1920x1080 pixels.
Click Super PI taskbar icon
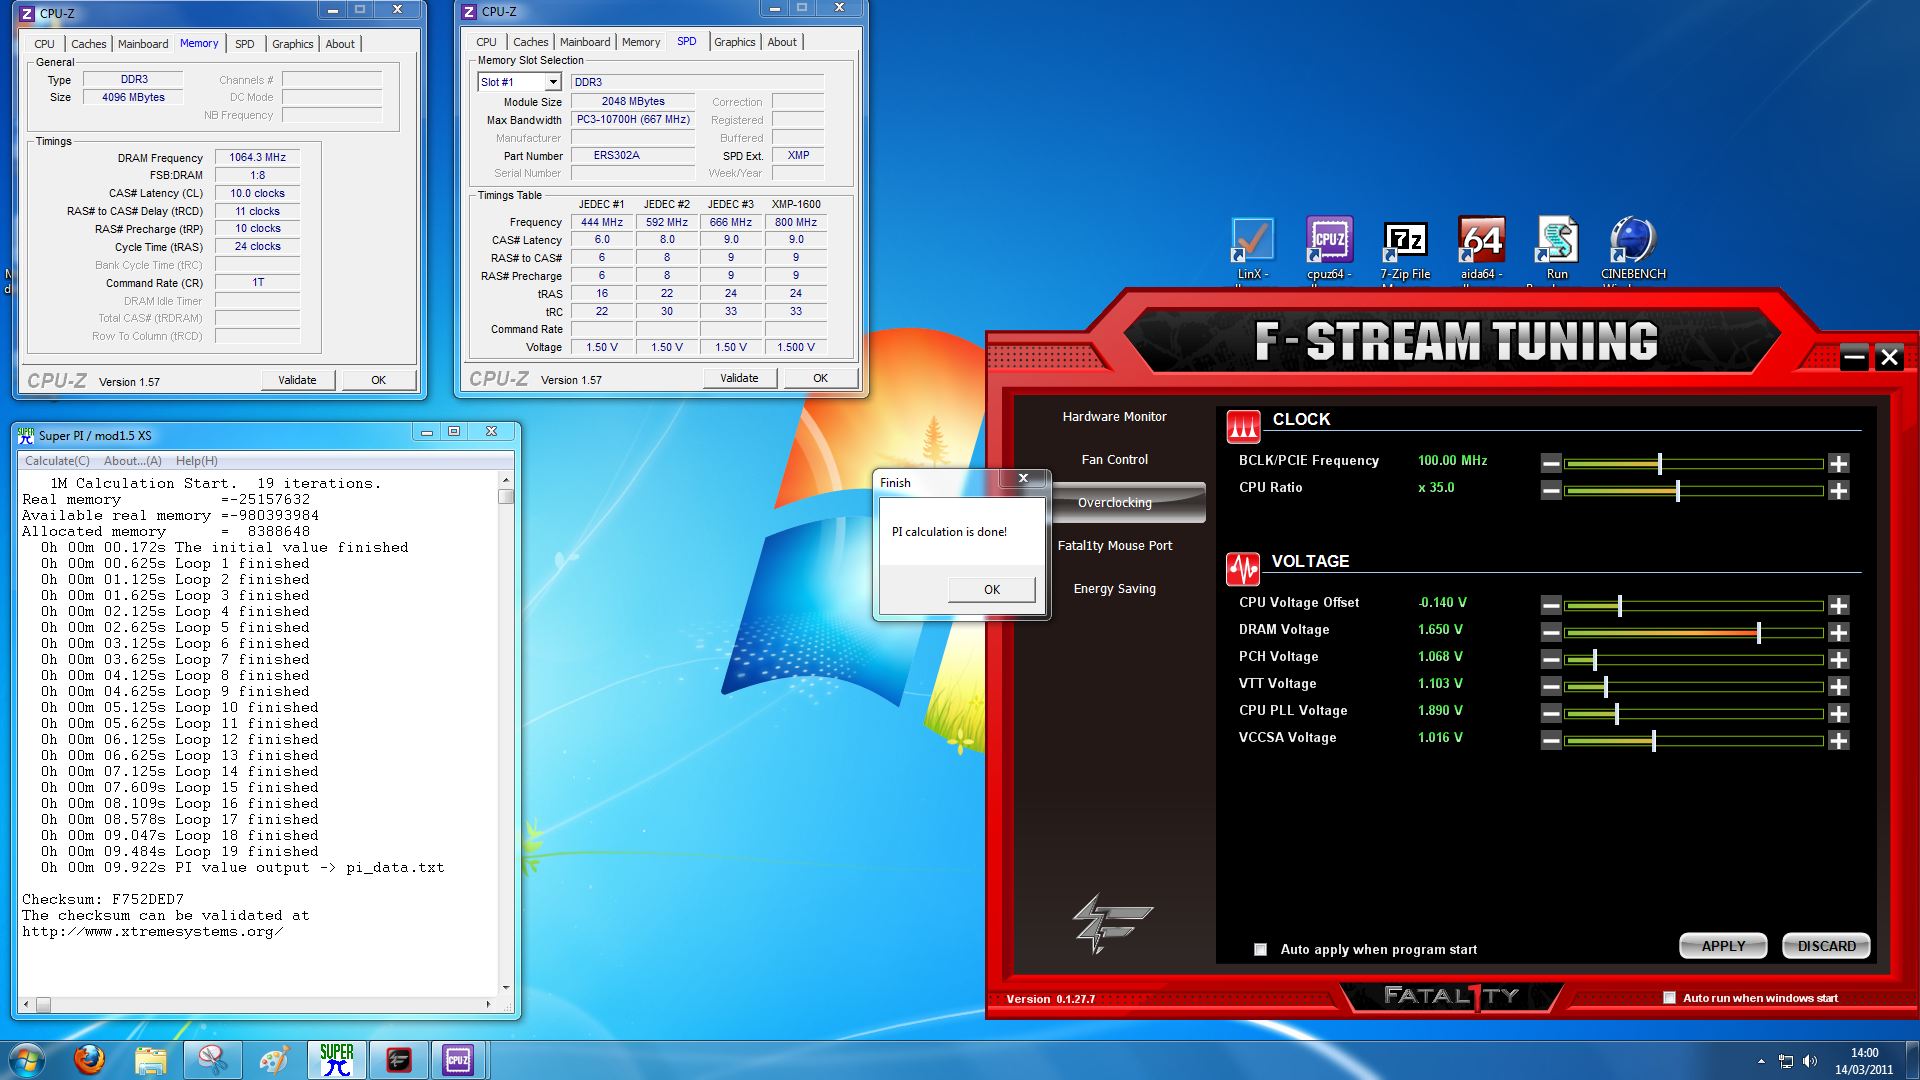point(337,1059)
